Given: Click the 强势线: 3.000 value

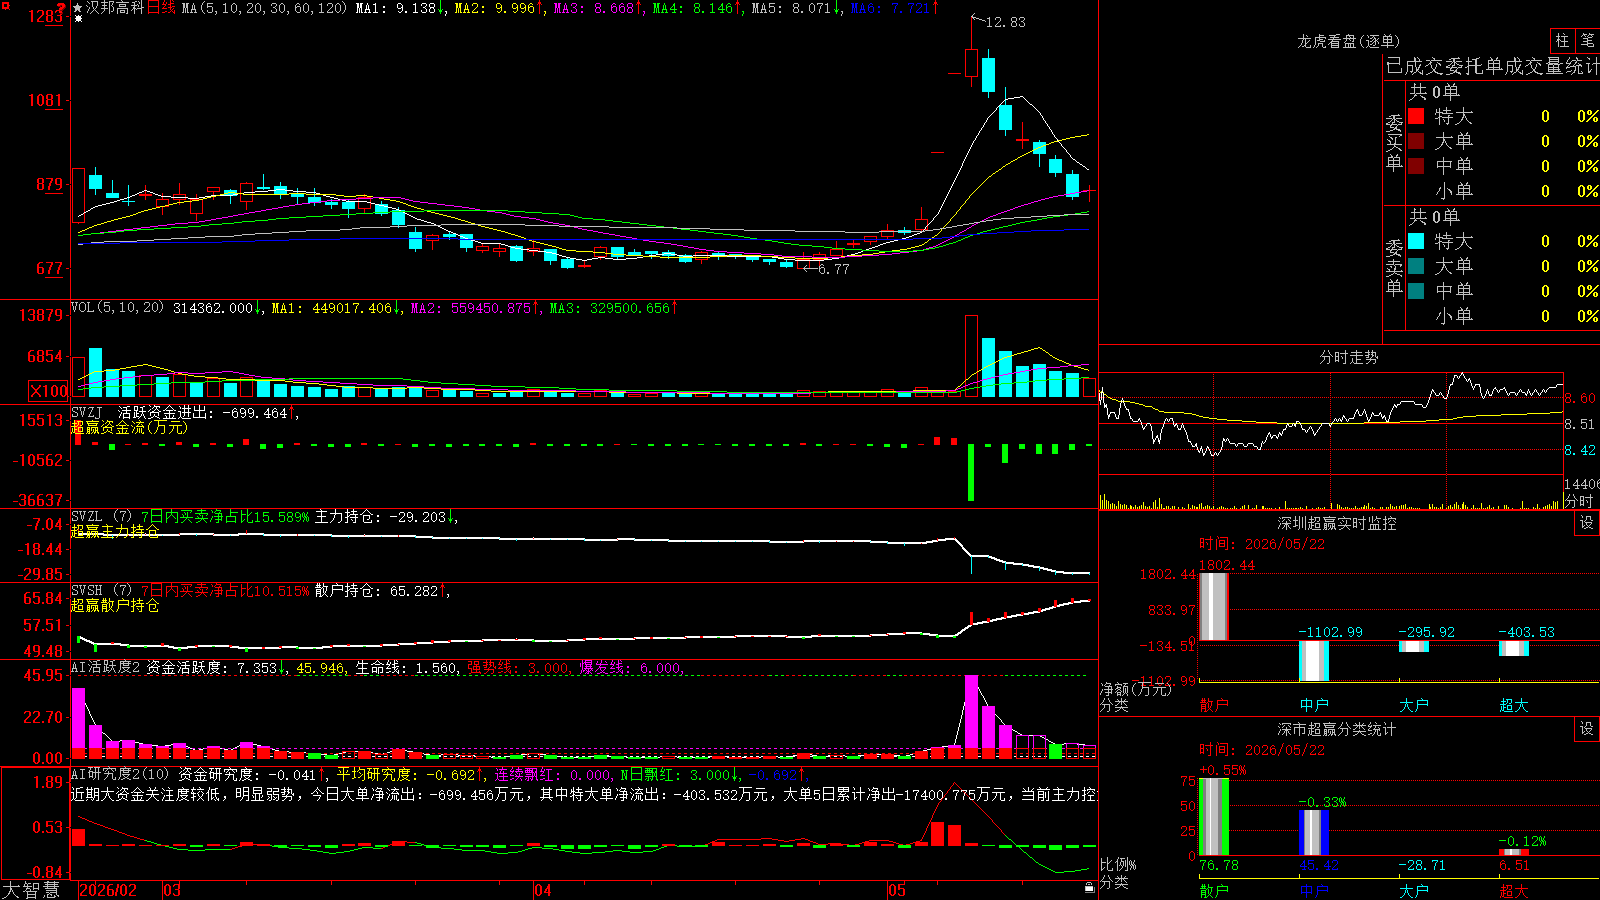Looking at the screenshot, I should tap(518, 668).
